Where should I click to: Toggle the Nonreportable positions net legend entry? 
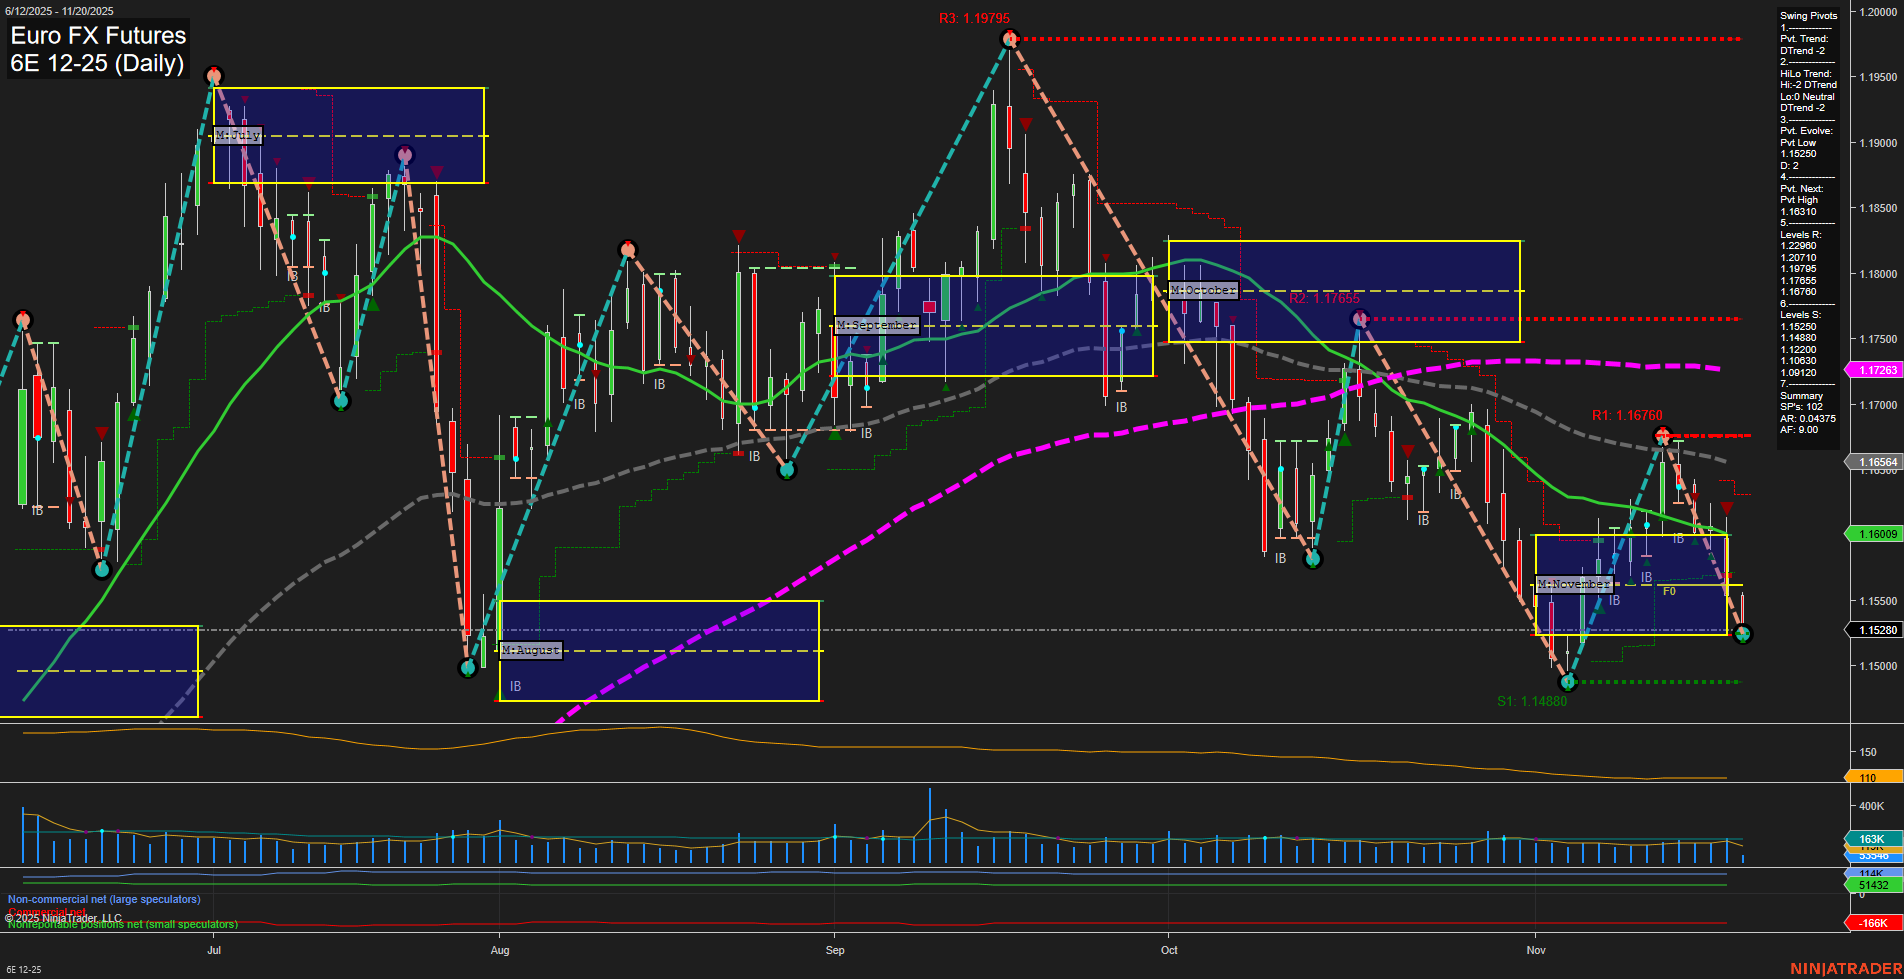pos(120,923)
